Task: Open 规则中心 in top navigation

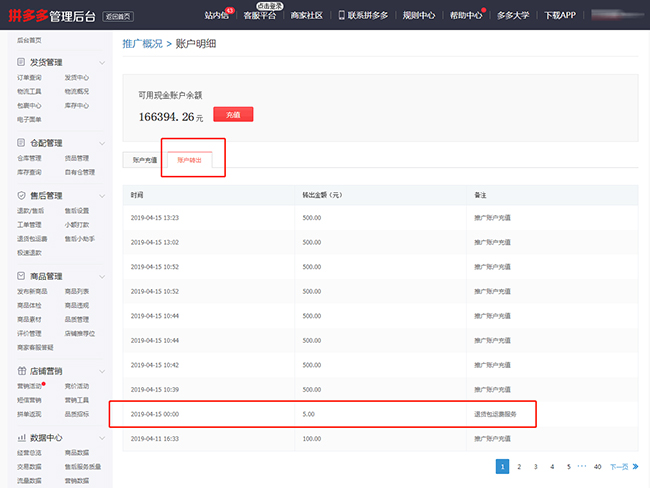Action: [x=419, y=15]
